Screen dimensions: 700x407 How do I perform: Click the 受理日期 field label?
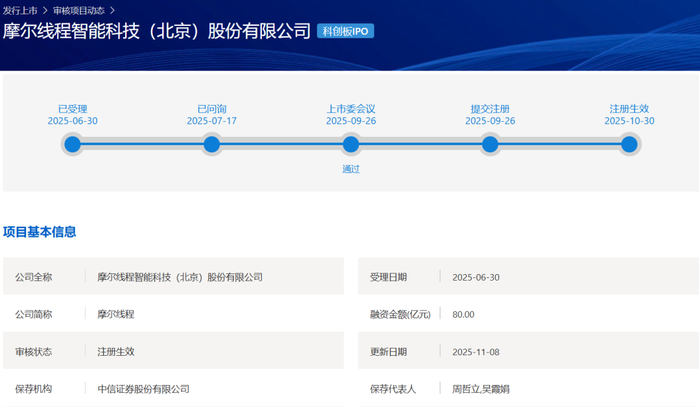[388, 277]
